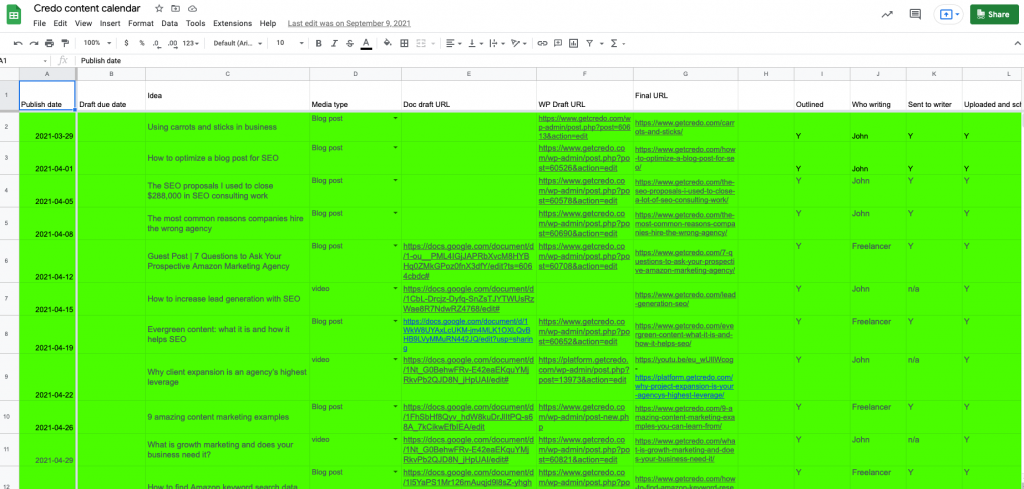Screen dimensions: 1024x489
Task: Open the font size dropdown
Action: pos(289,43)
